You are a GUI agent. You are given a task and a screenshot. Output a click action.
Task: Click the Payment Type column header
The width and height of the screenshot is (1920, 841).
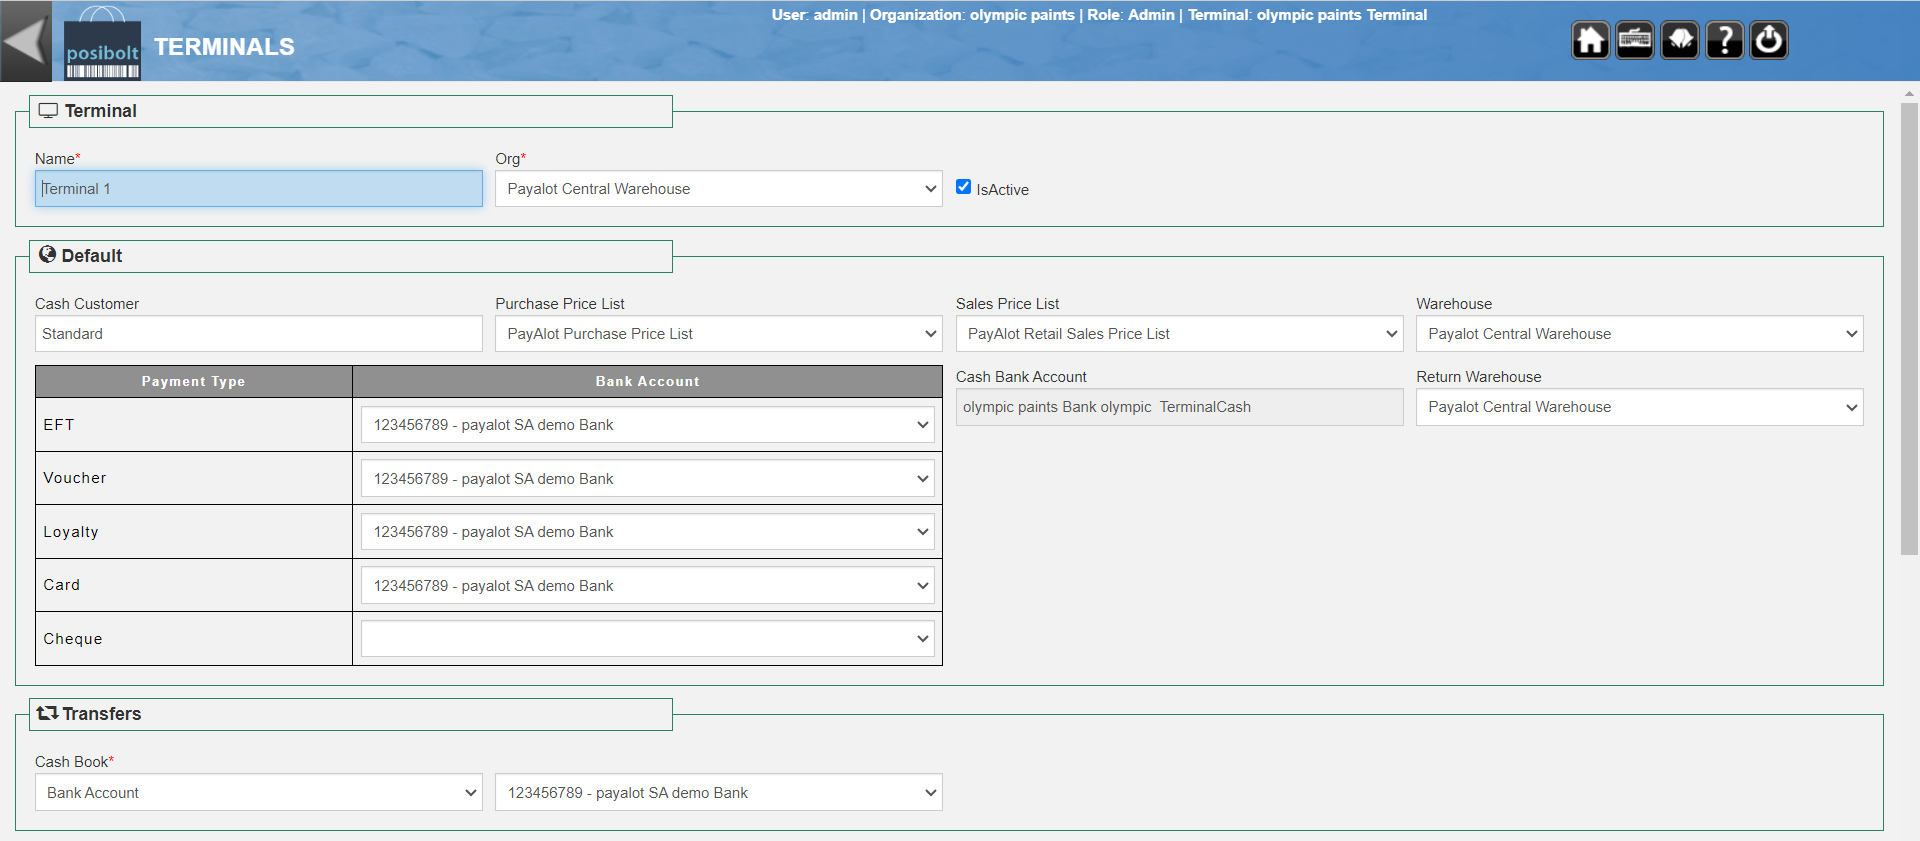tap(194, 381)
